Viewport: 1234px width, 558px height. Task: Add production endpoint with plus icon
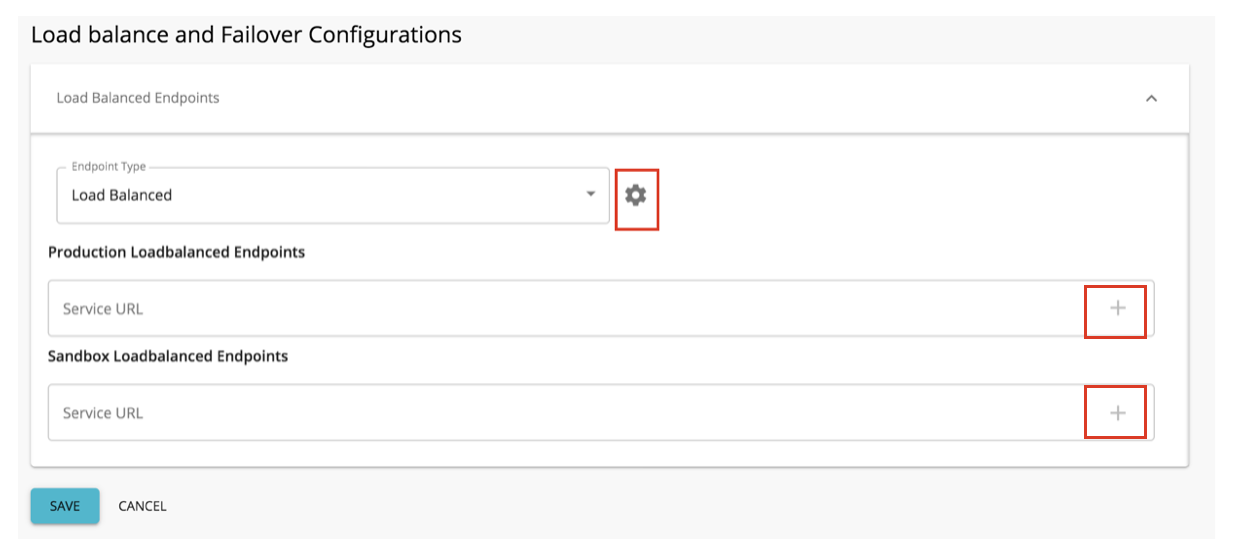(1117, 308)
